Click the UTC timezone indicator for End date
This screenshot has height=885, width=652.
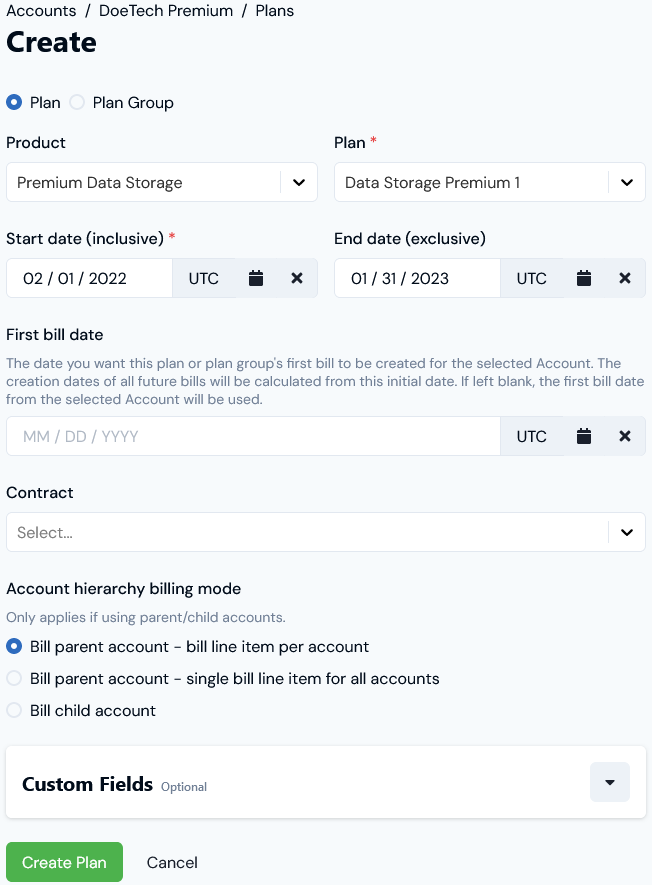click(532, 278)
